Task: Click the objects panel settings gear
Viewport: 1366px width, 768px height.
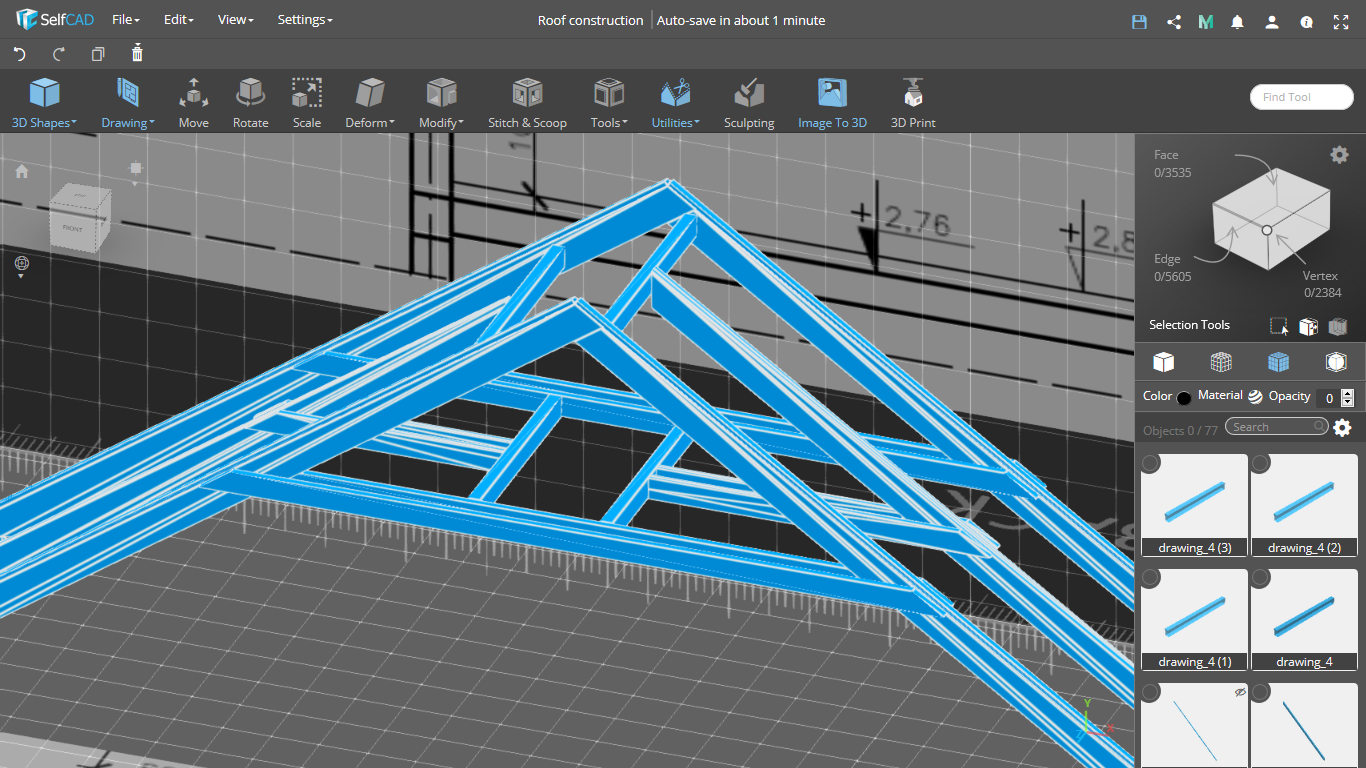Action: [x=1342, y=428]
